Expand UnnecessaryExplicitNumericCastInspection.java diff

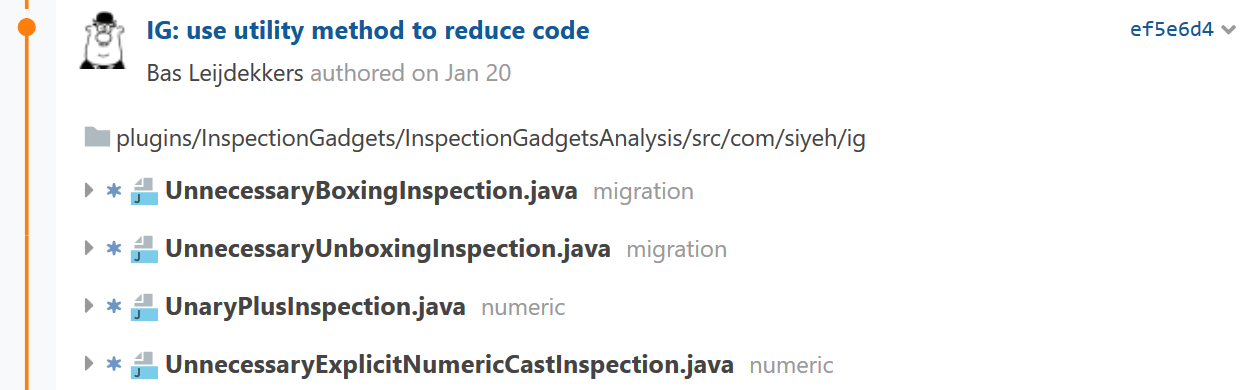click(90, 365)
